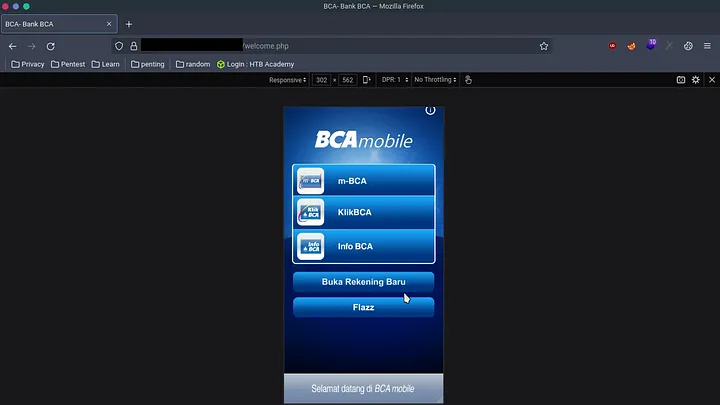Image resolution: width=720 pixels, height=405 pixels.
Task: Rotate the responsive viewport
Action: click(366, 80)
